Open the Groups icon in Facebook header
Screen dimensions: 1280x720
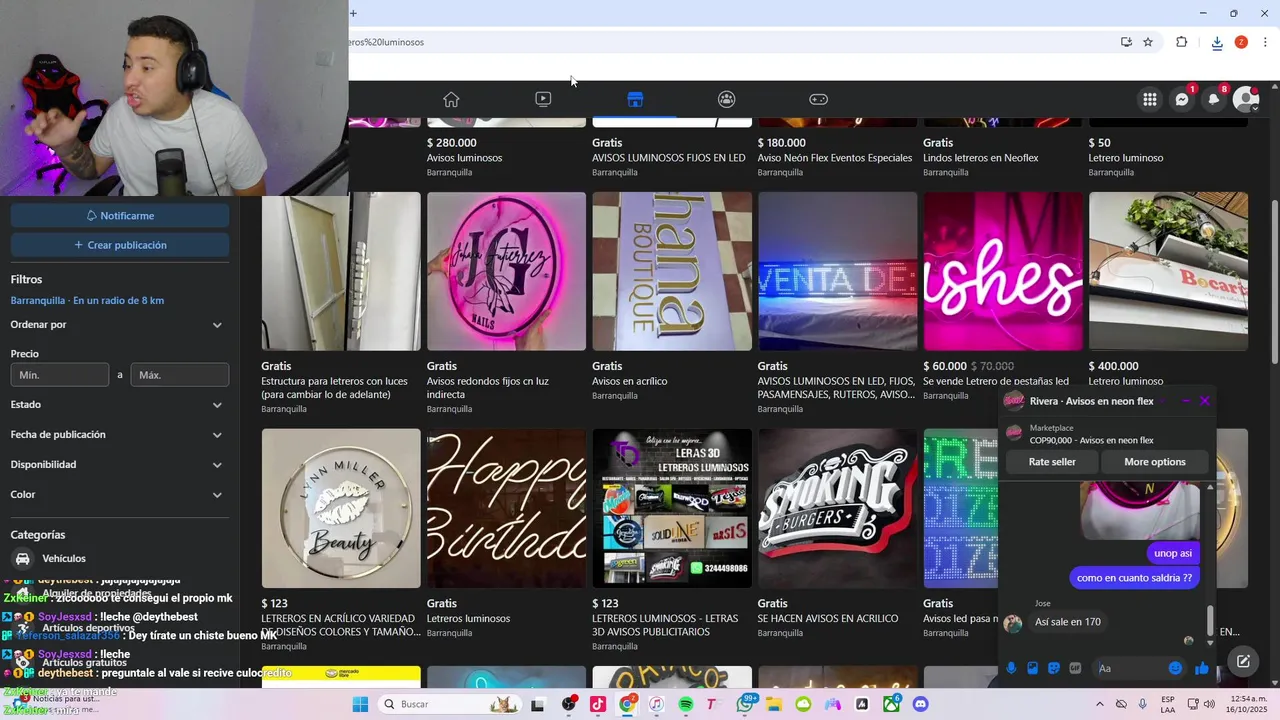(727, 99)
